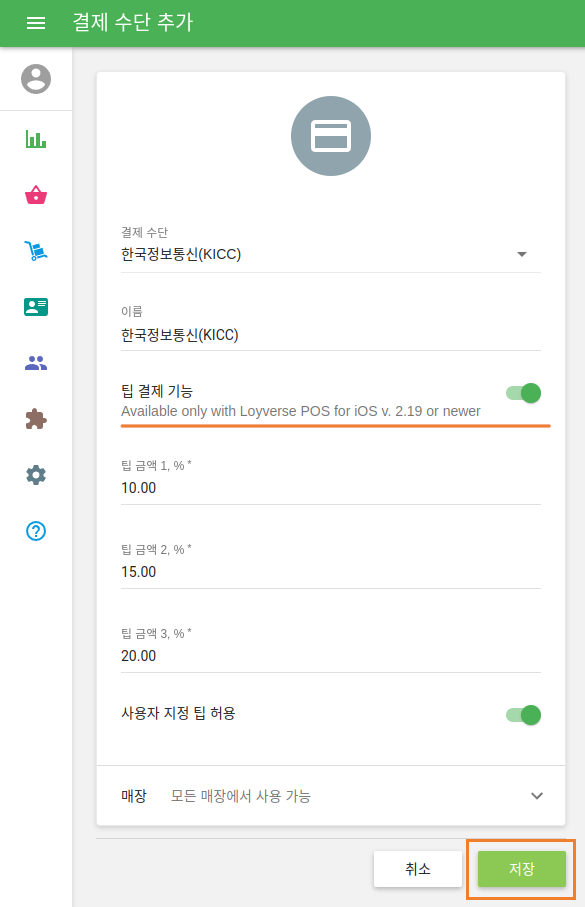Click the credit card payment avatar icon
The height and width of the screenshot is (907, 585).
click(330, 135)
